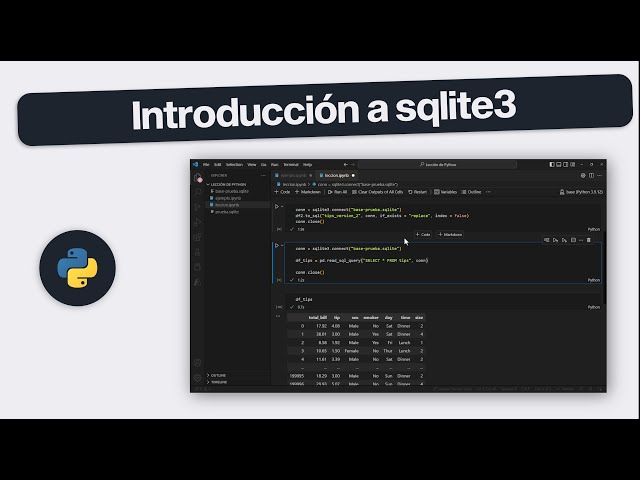
Task: Open the Variables view button
Action: [x=445, y=192]
